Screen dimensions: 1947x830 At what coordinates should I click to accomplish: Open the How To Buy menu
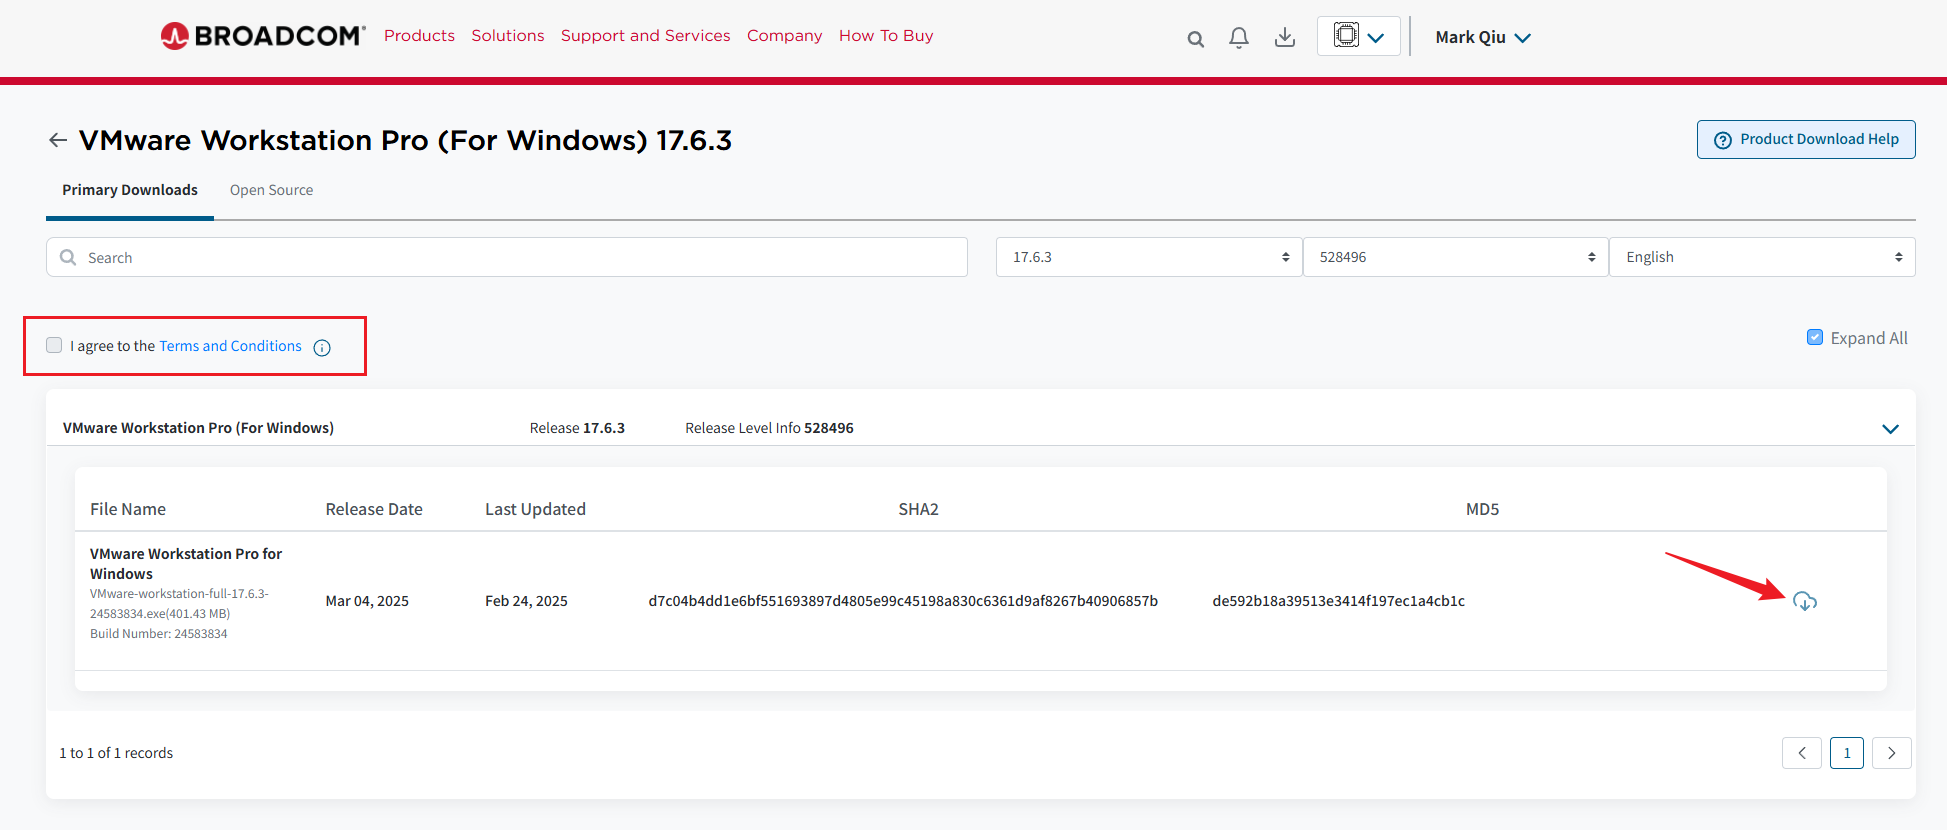(x=886, y=36)
